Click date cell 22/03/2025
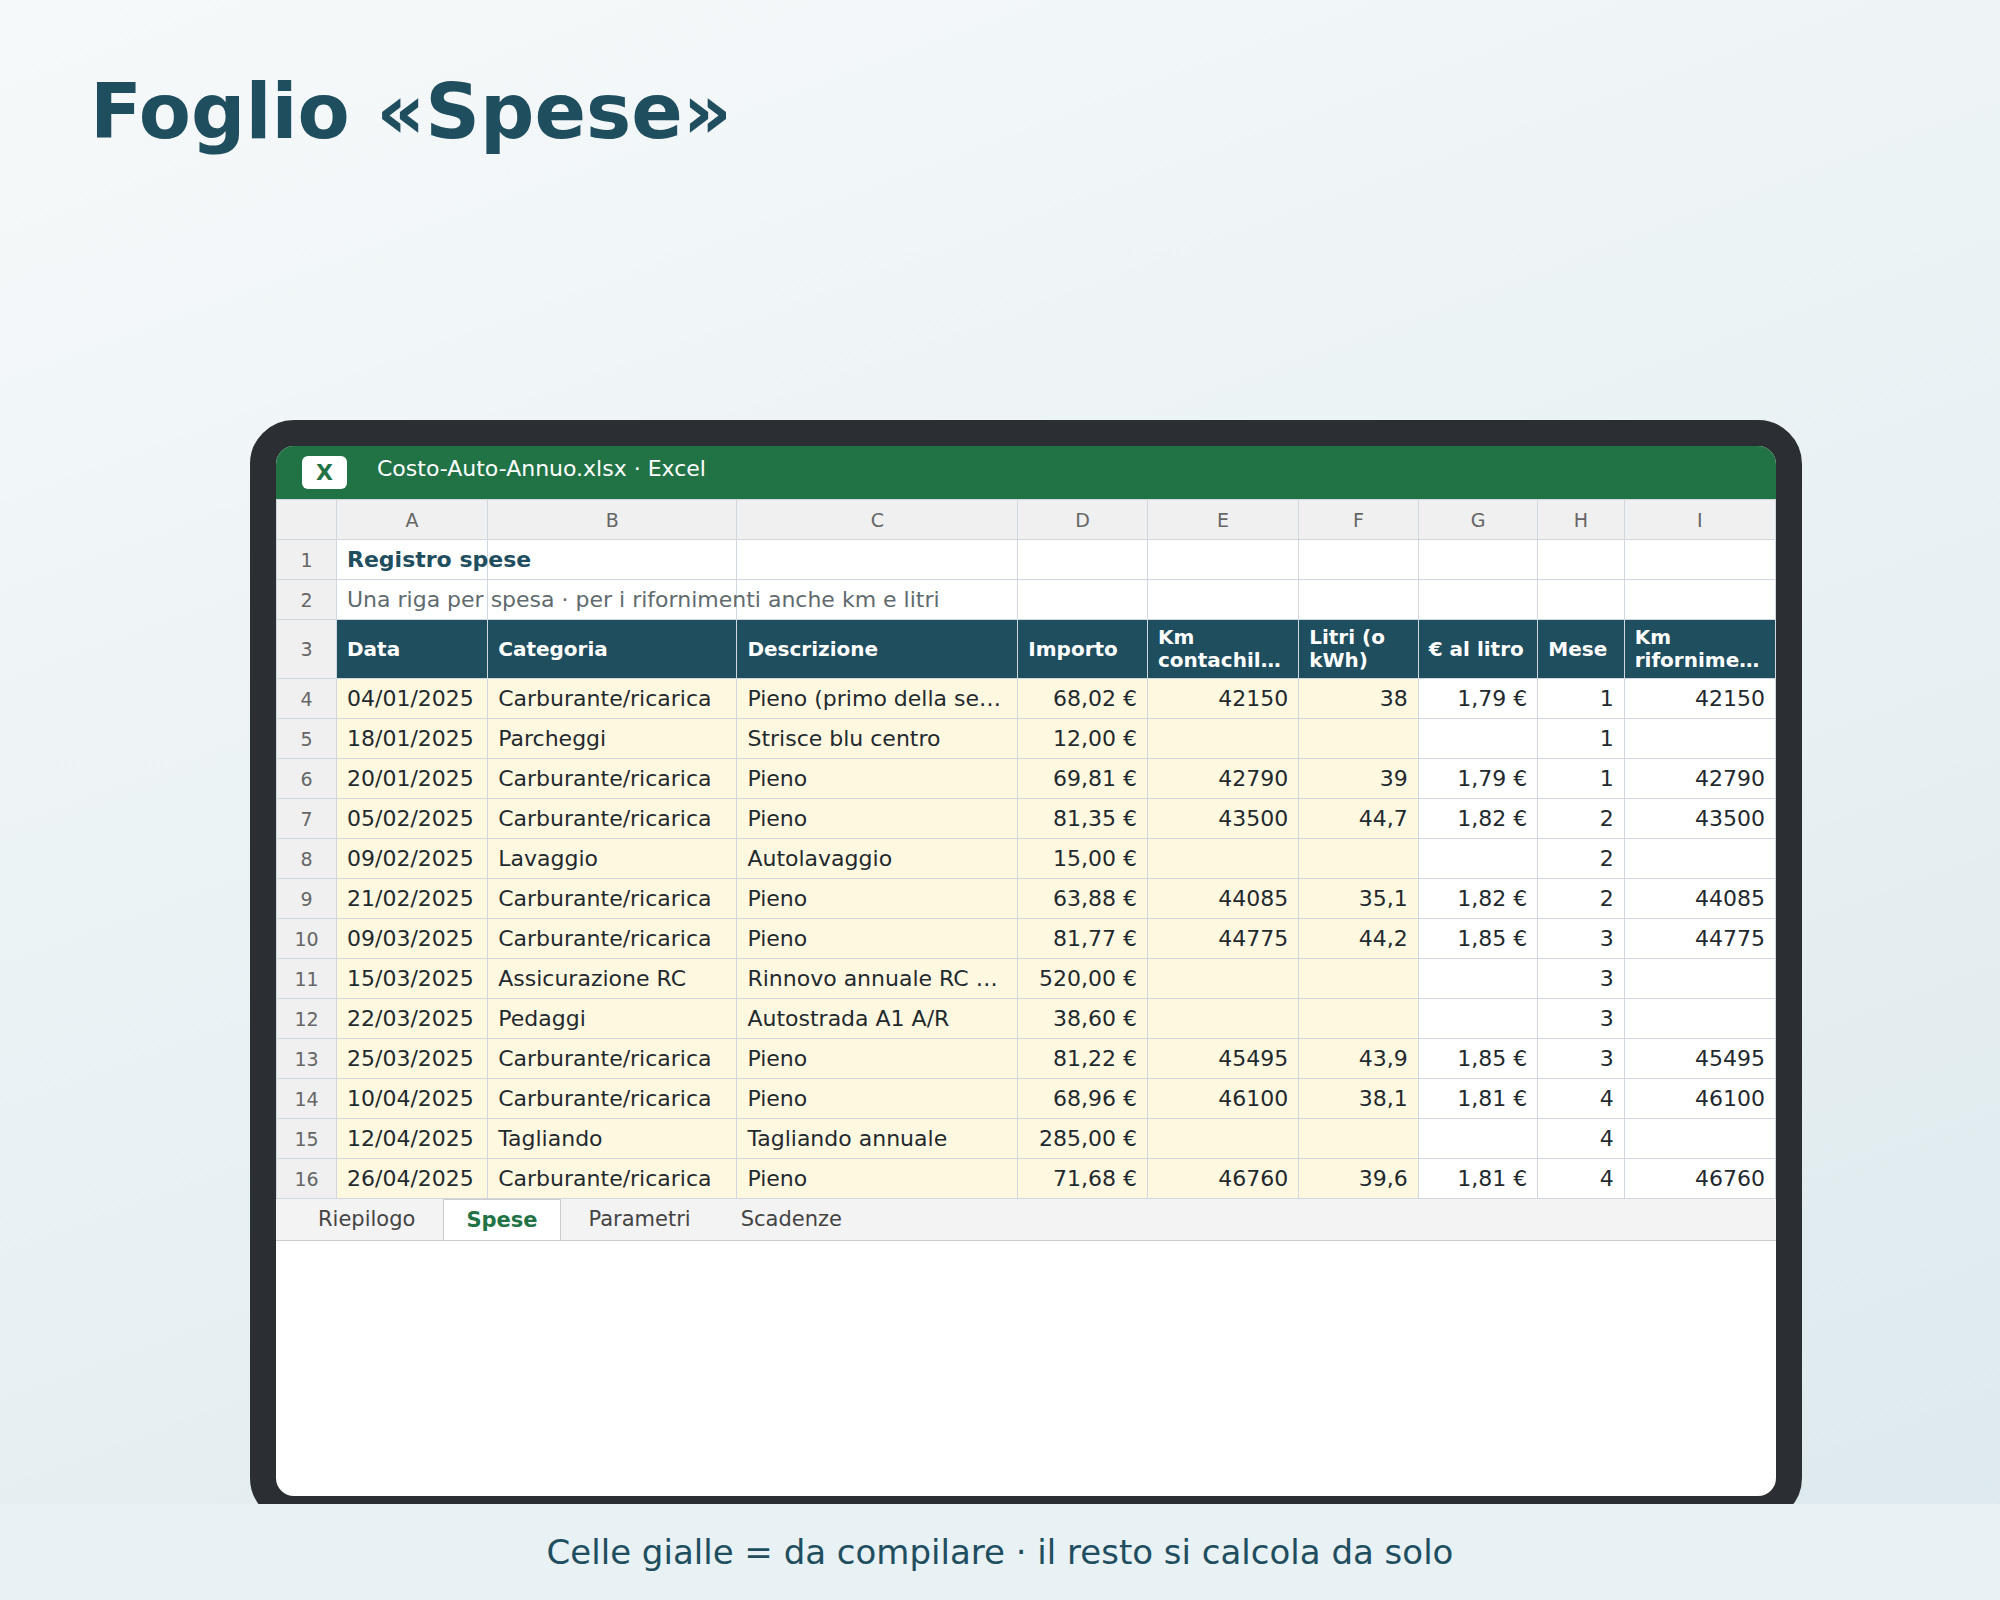Screen dimensions: 2000x1600 click(x=412, y=1019)
